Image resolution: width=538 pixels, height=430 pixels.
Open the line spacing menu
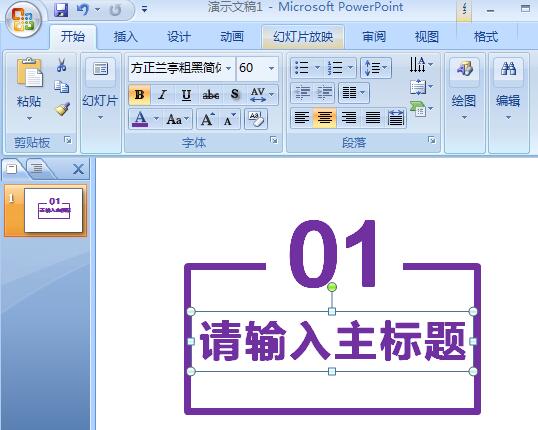click(x=376, y=68)
